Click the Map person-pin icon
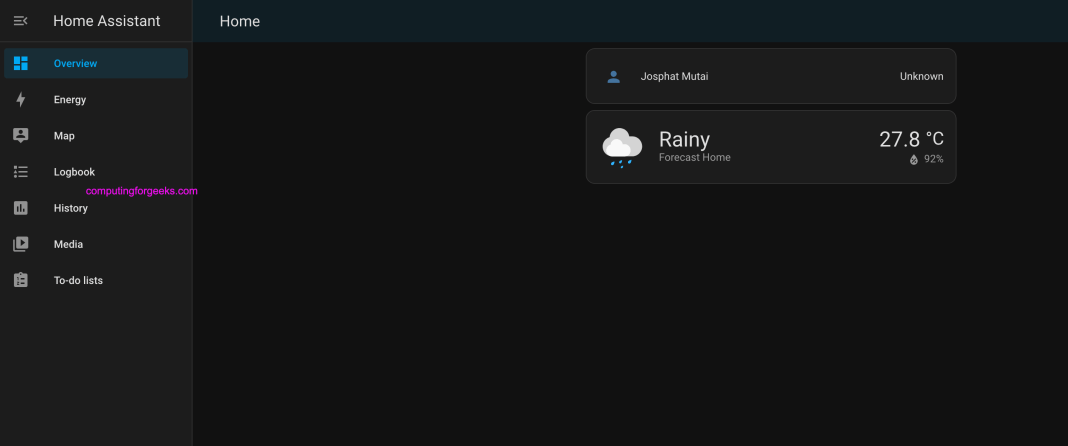The height and width of the screenshot is (446, 1068). point(20,136)
